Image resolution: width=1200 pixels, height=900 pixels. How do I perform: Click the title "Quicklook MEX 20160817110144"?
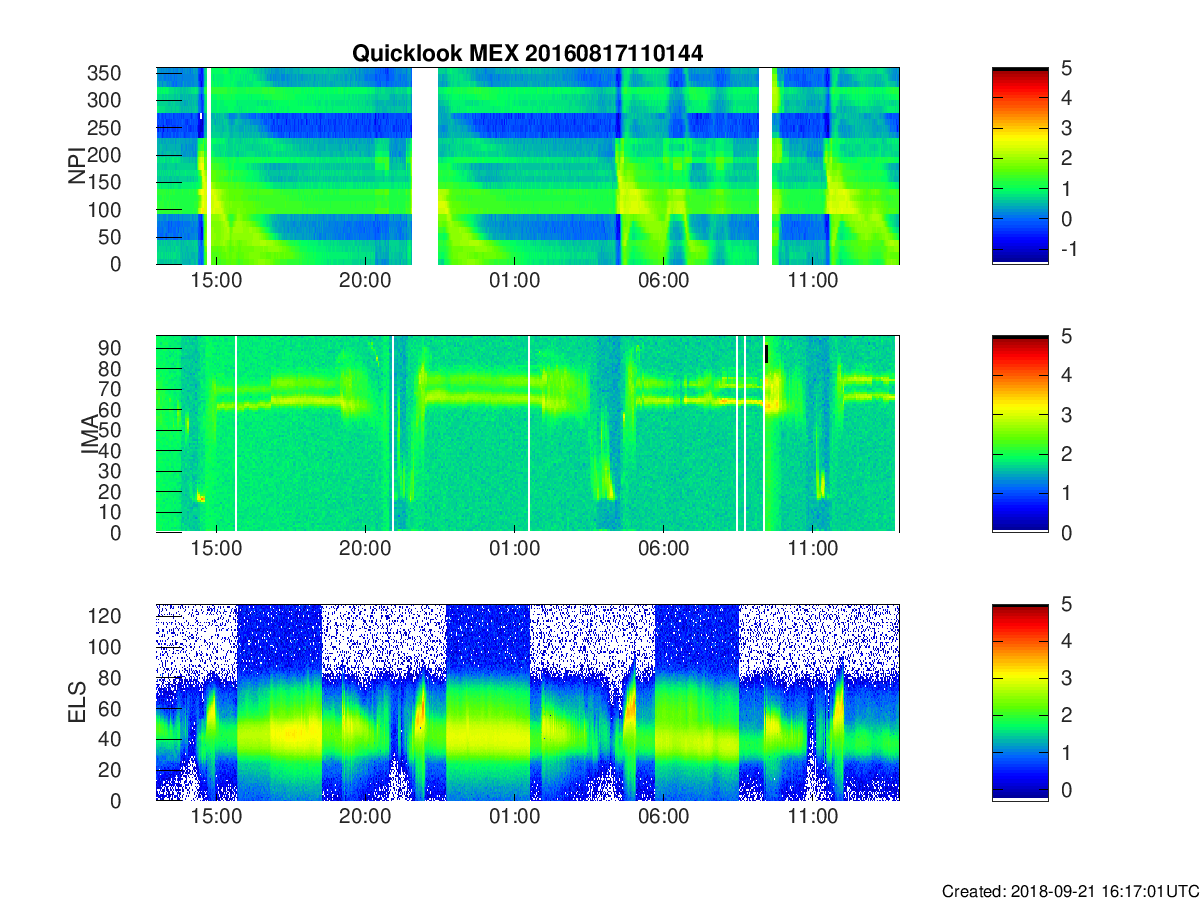[527, 54]
